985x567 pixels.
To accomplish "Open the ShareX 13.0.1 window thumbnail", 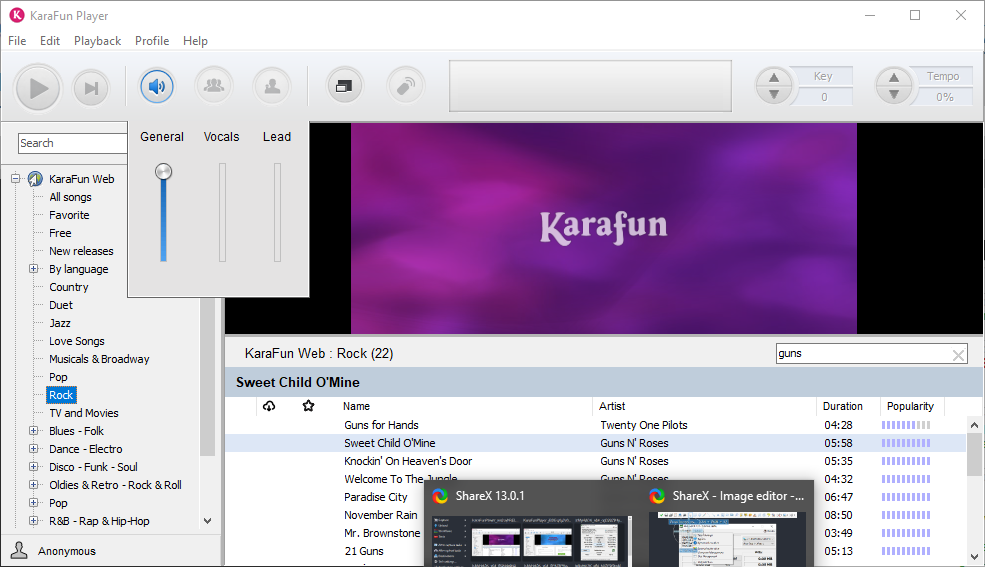I will 531,540.
